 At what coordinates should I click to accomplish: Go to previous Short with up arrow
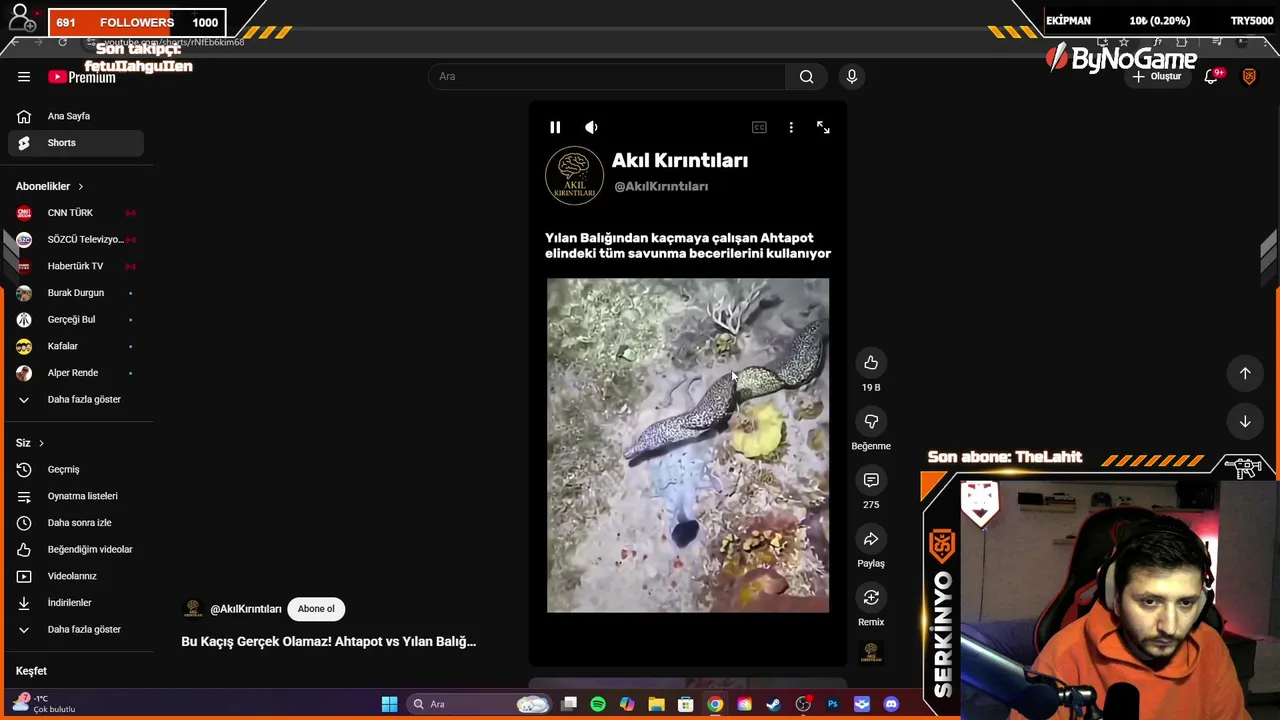pos(1245,373)
